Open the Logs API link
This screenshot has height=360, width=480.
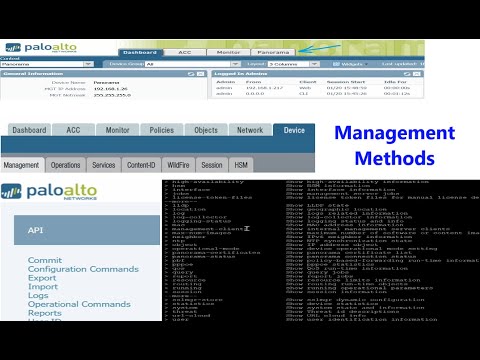coord(38,296)
